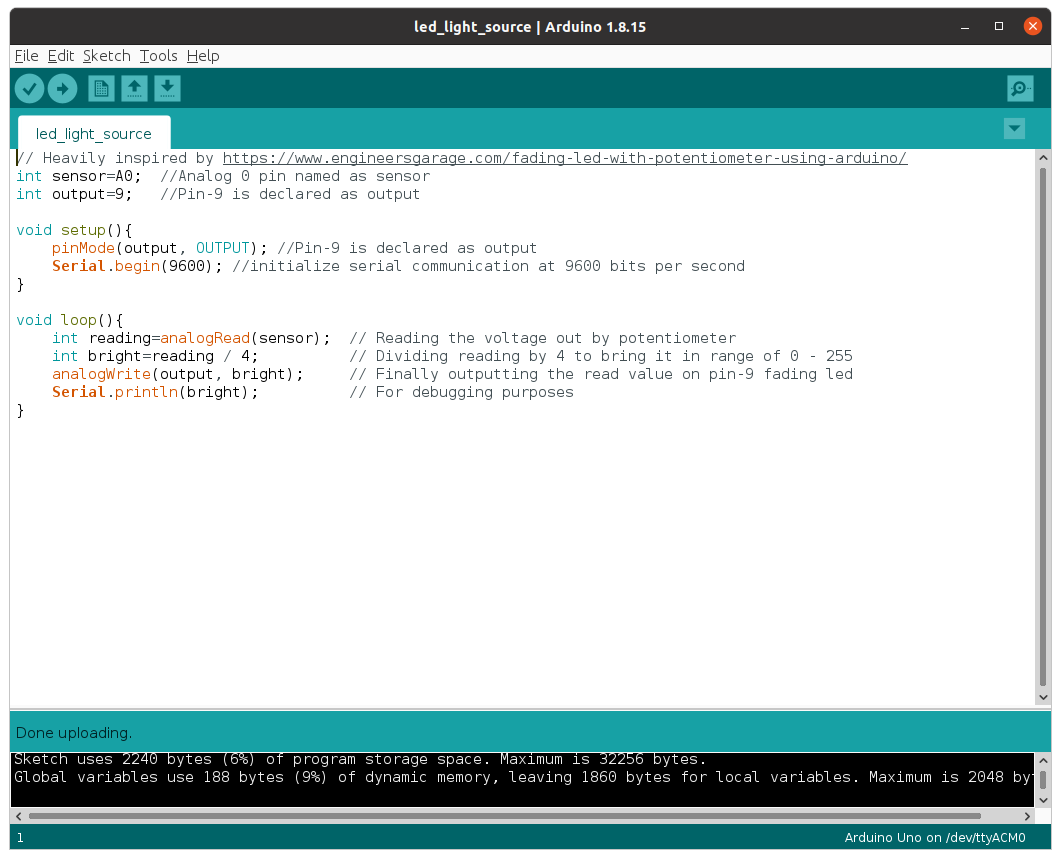Select the led_light_source tab

point(93,132)
